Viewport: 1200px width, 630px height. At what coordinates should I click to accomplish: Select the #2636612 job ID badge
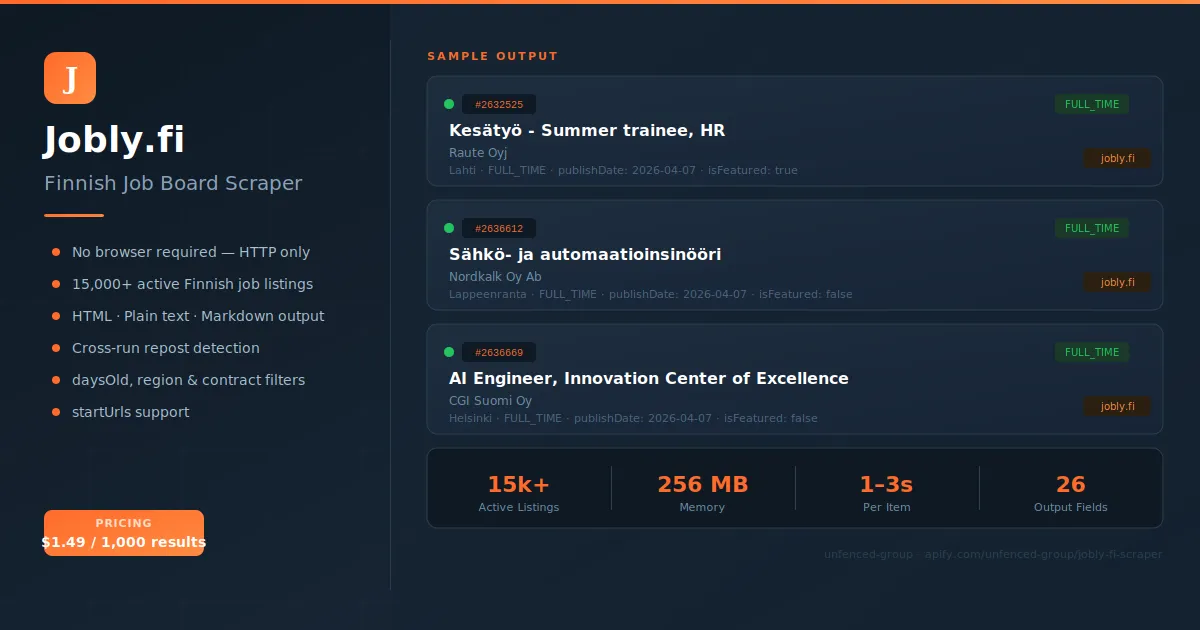tap(499, 228)
